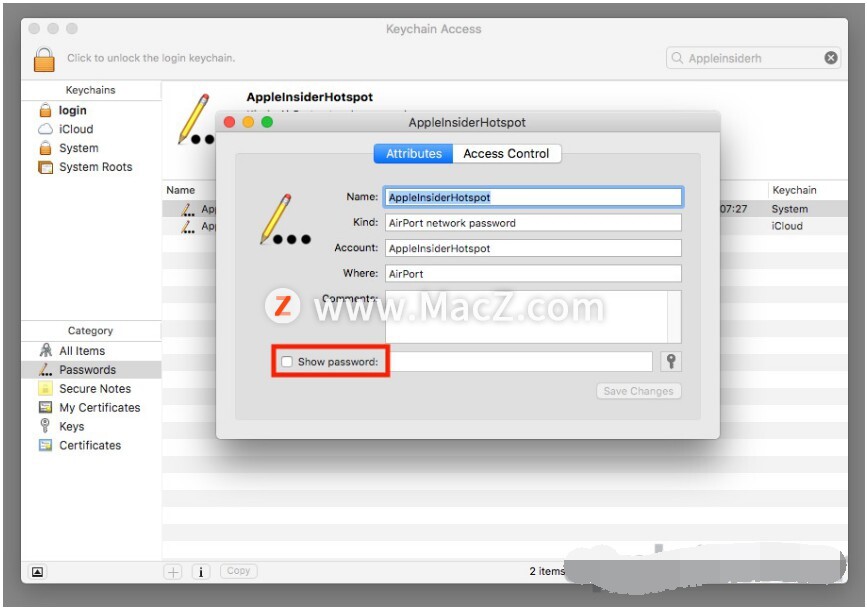This screenshot has width=867, height=611.
Task: Choose the Certificates category
Action: [x=91, y=445]
